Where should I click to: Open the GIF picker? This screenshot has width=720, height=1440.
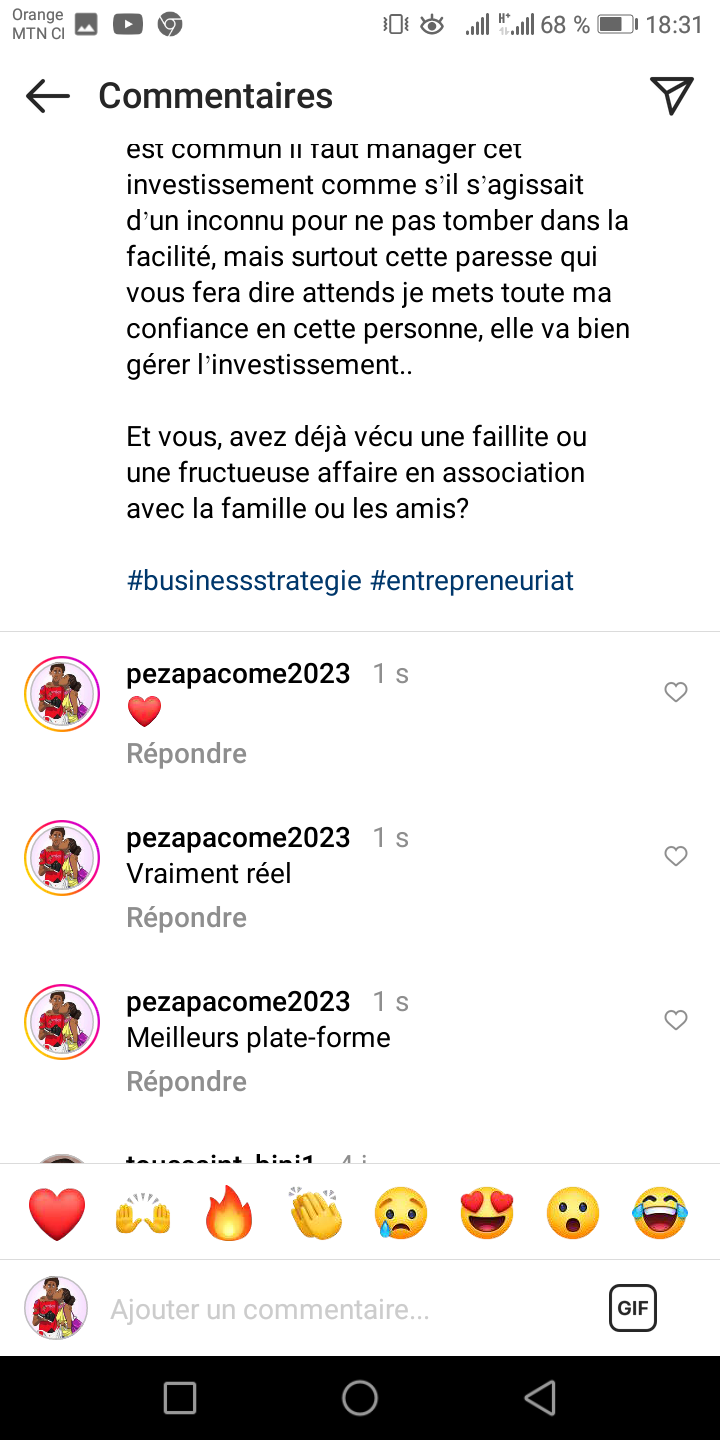(632, 1308)
